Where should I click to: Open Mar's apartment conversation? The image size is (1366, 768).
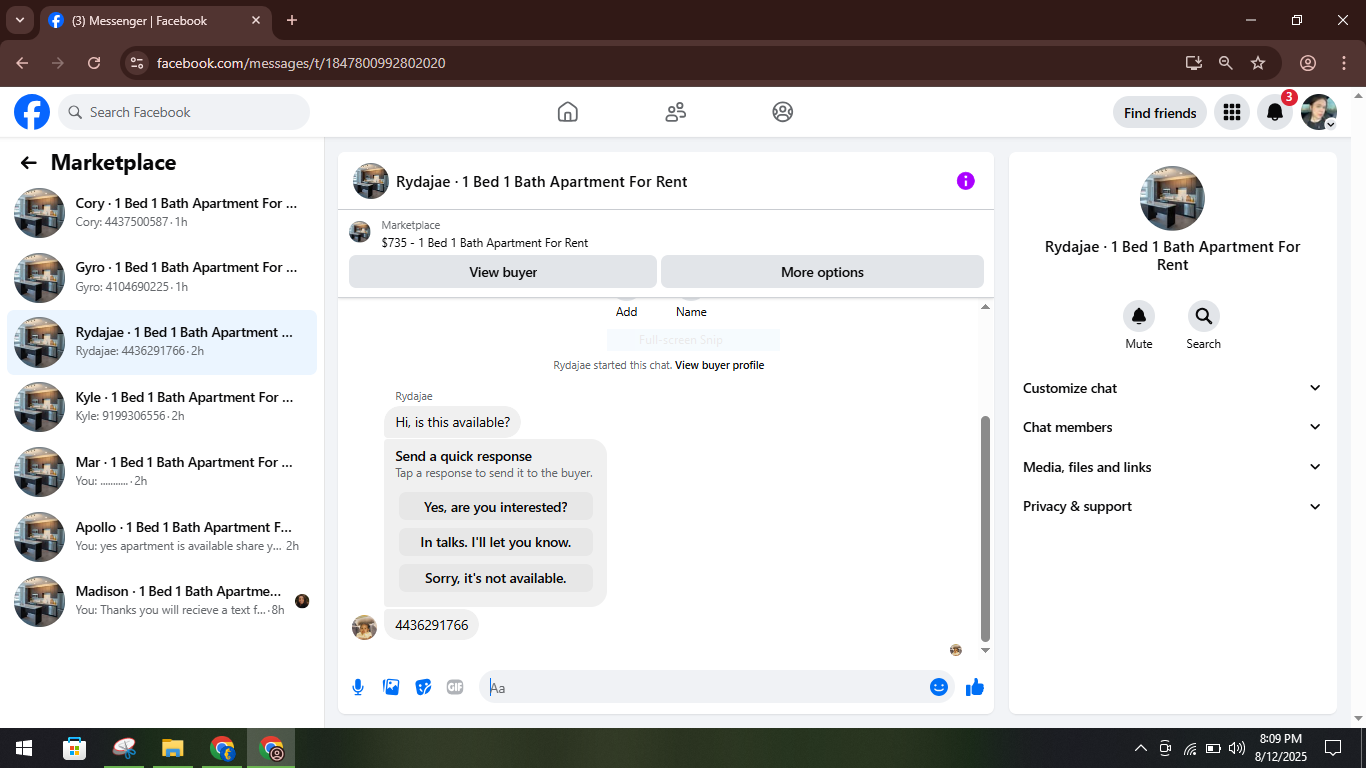[x=162, y=472]
